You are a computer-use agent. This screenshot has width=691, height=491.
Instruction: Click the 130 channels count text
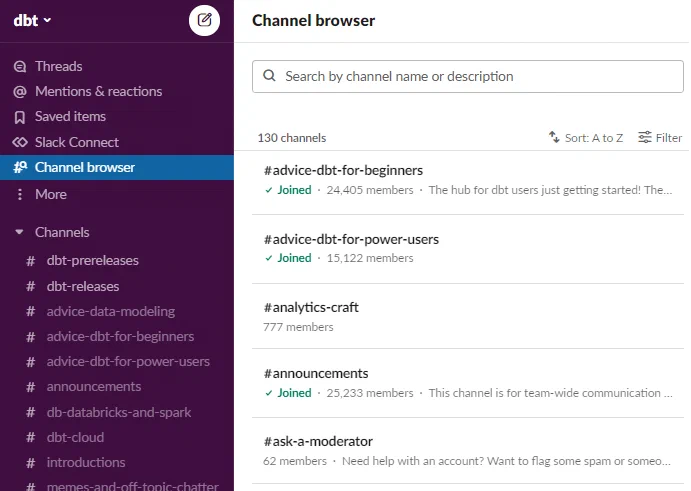click(x=292, y=138)
